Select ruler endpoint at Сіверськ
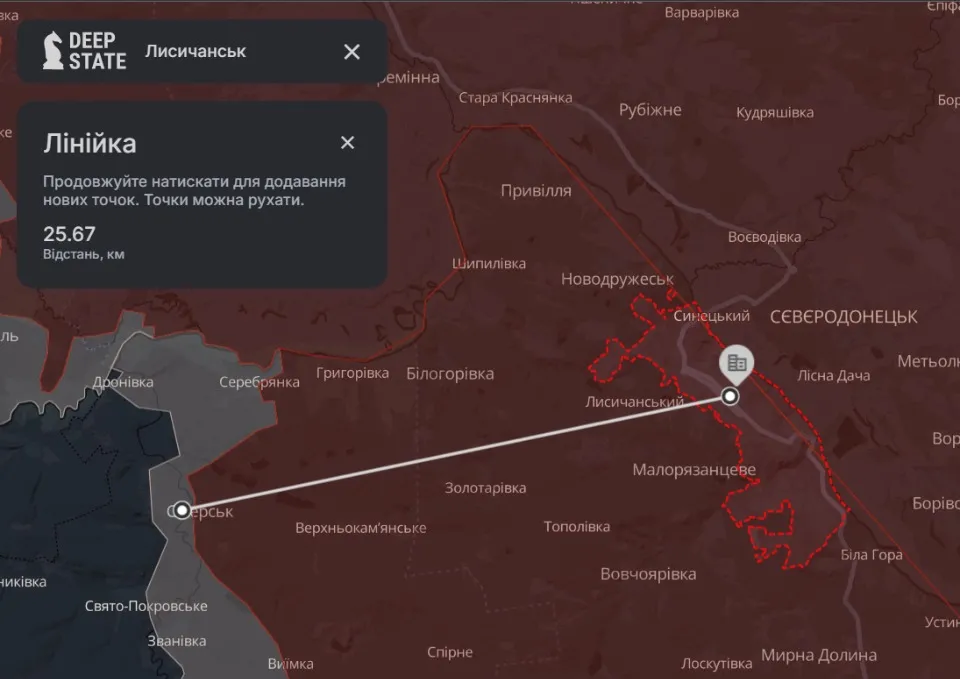The width and height of the screenshot is (960, 679). coord(182,510)
